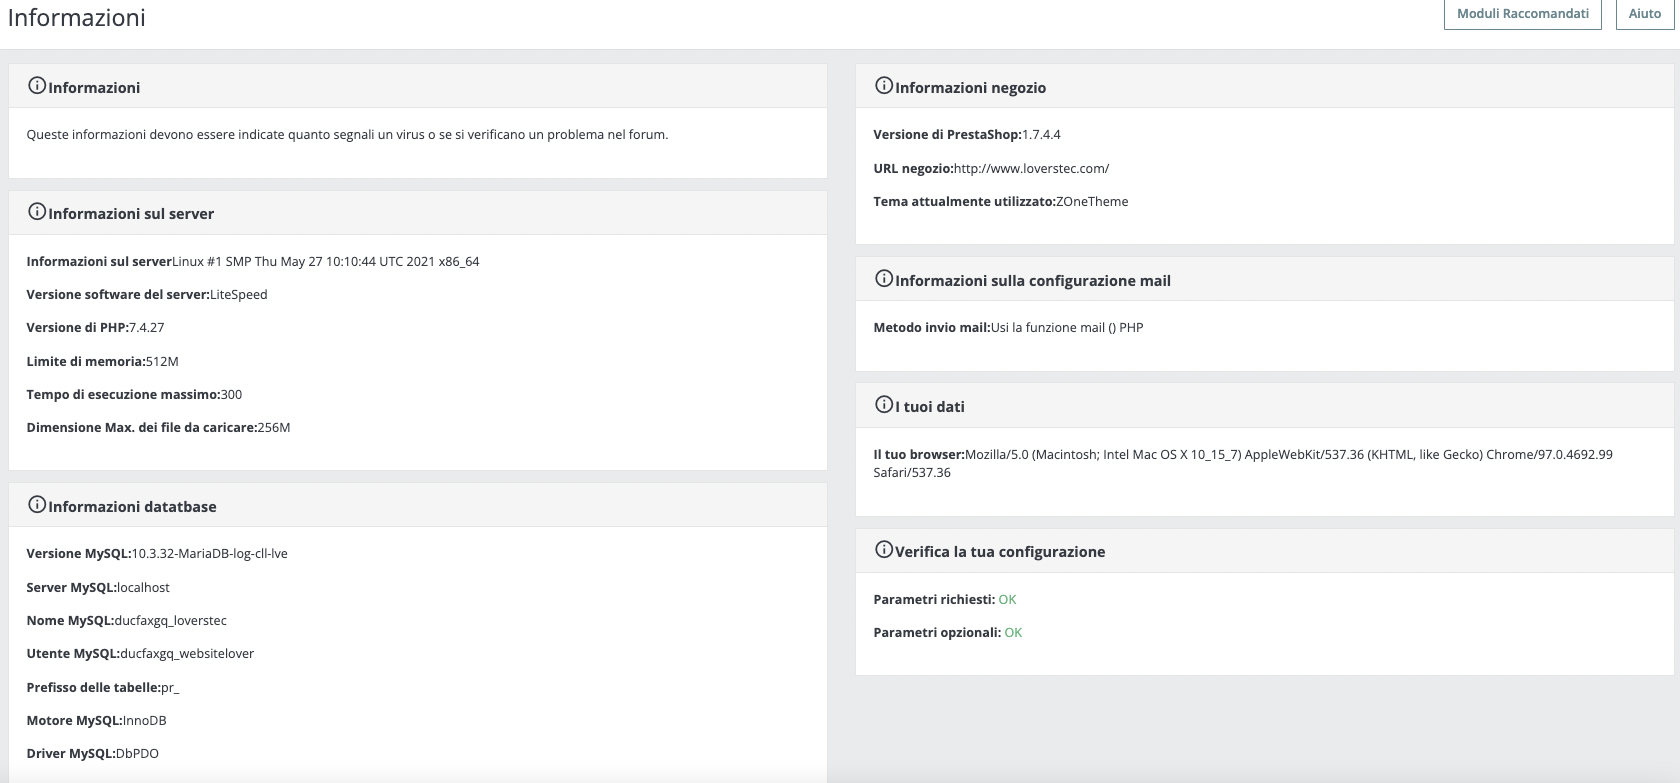Click the info icon beside the first Informazioni panel heading

point(37,86)
